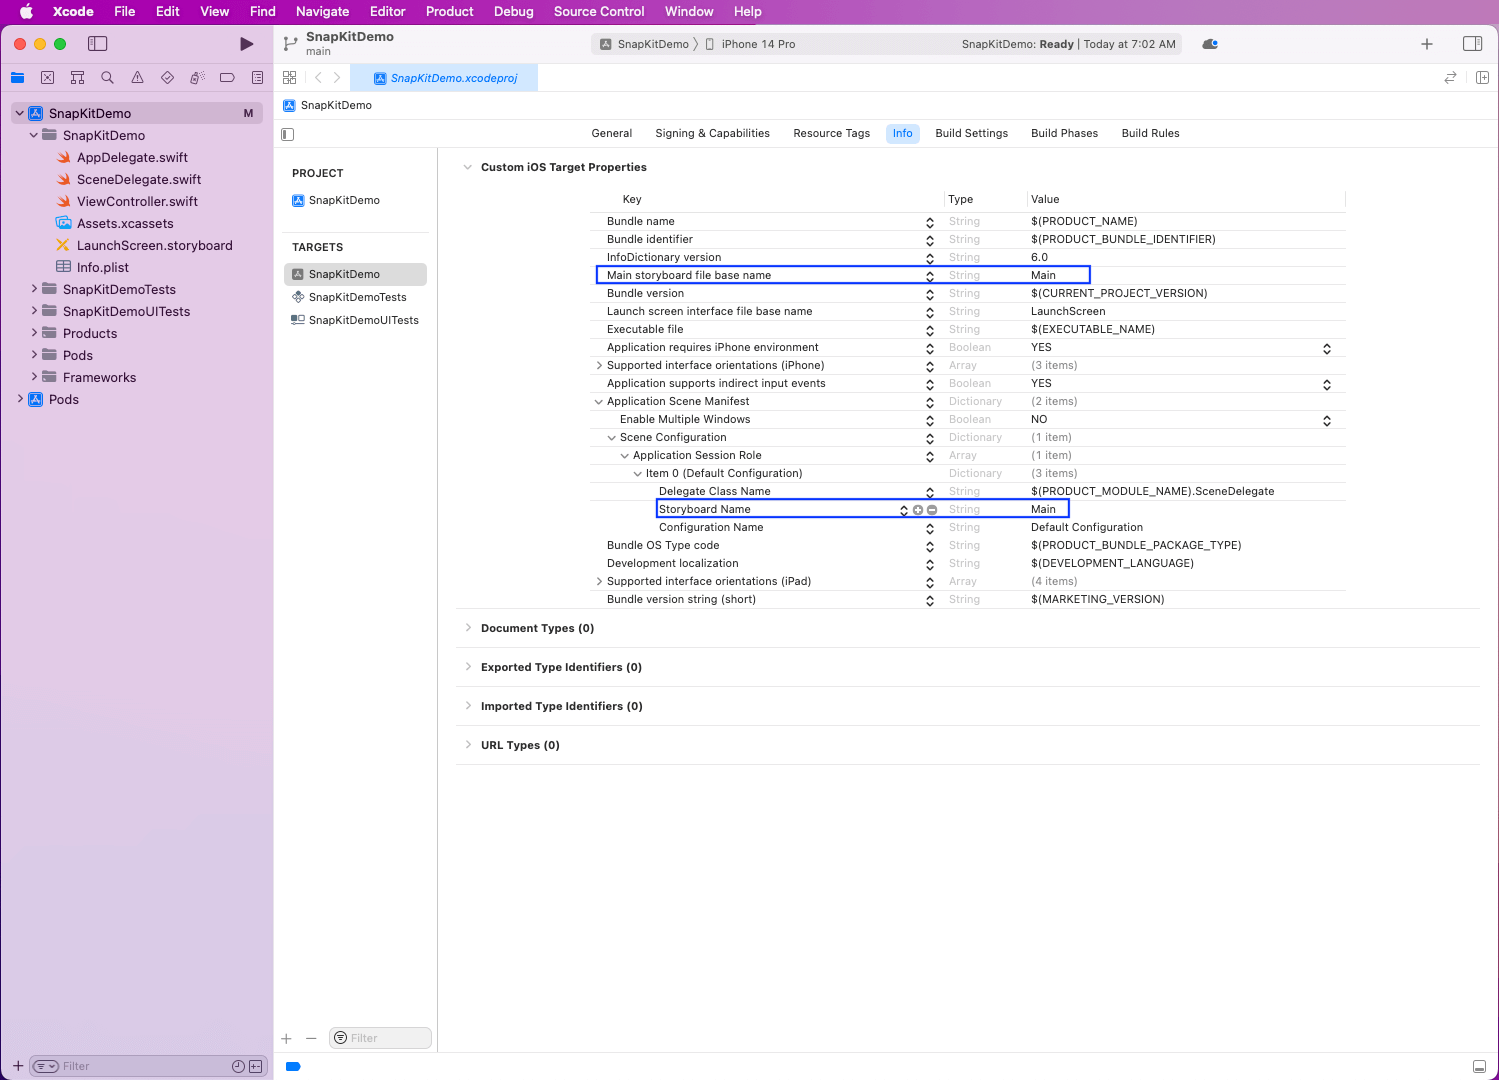
Task: Open the Issue navigator warning icon
Action: tap(137, 78)
